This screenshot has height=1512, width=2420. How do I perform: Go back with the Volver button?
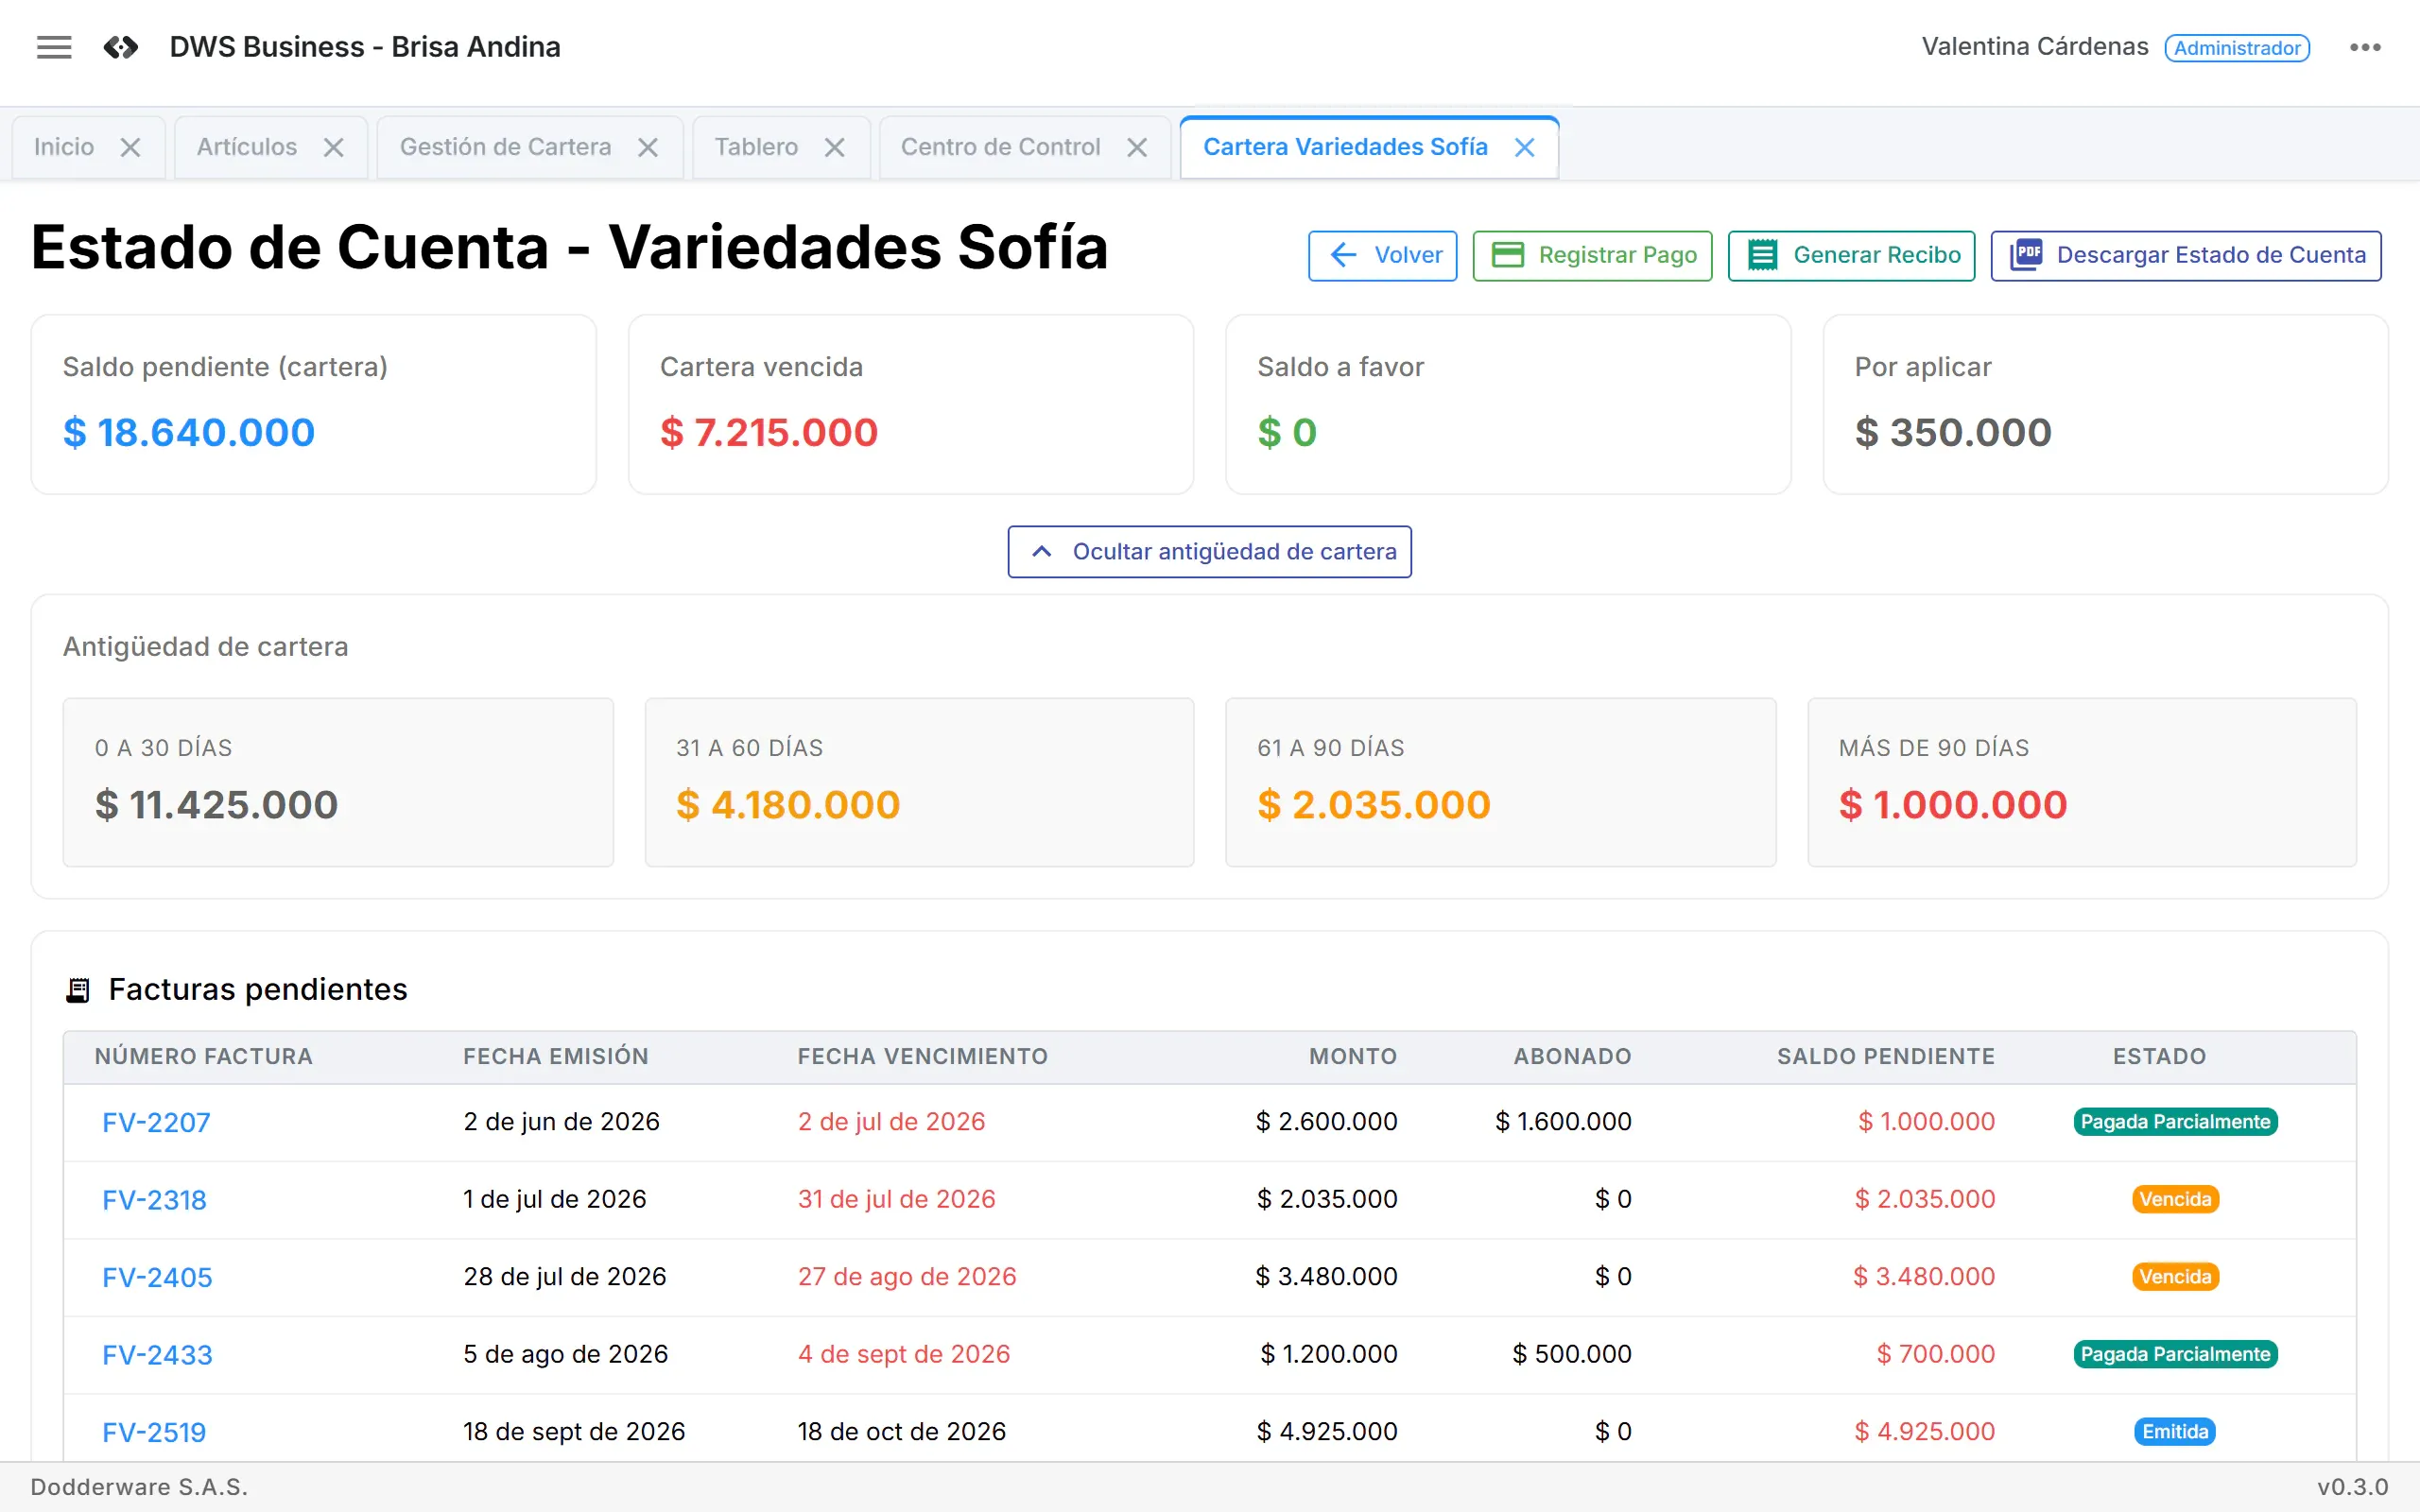(x=1382, y=255)
